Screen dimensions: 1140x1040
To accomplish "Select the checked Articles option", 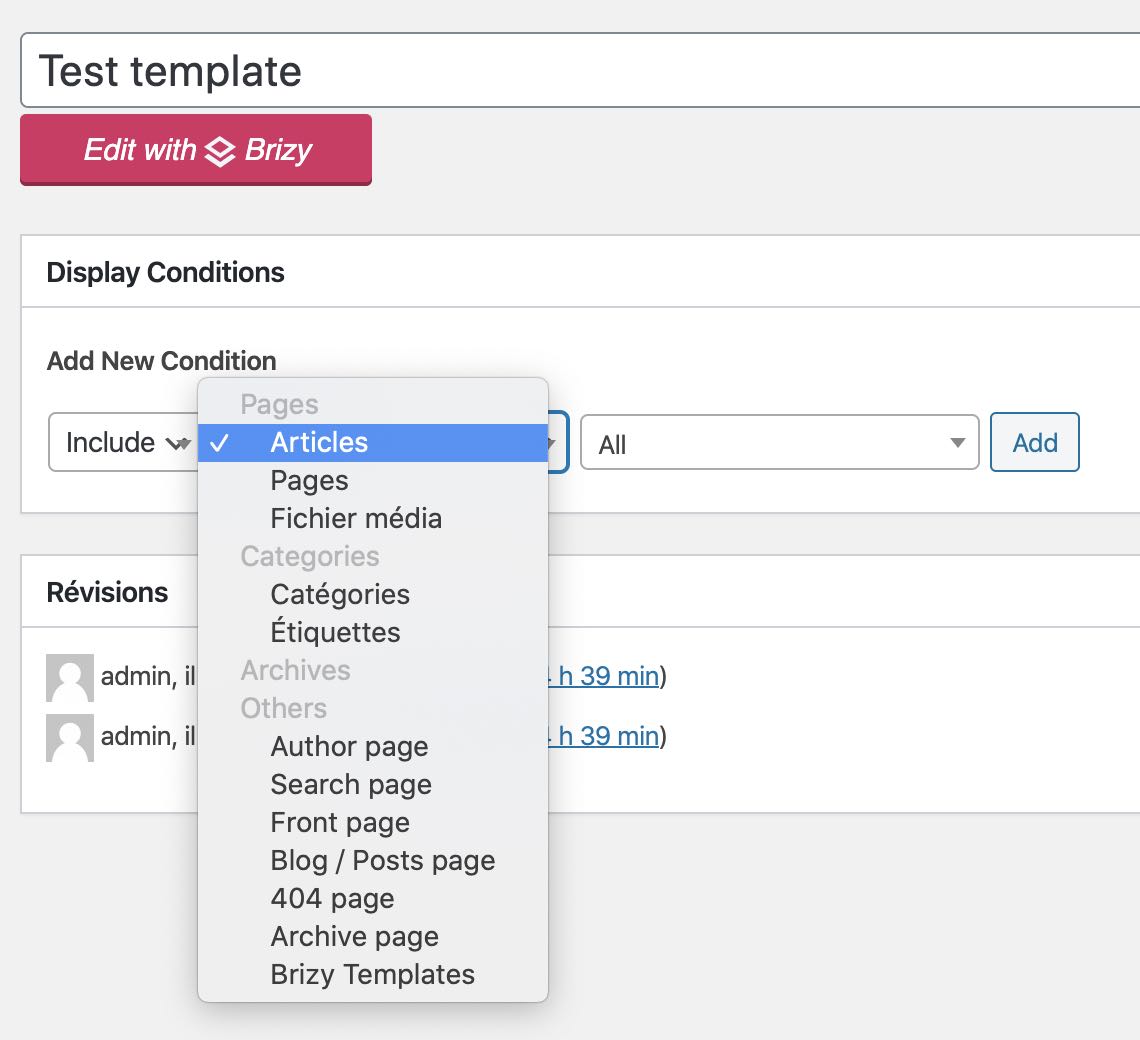I will click(319, 443).
